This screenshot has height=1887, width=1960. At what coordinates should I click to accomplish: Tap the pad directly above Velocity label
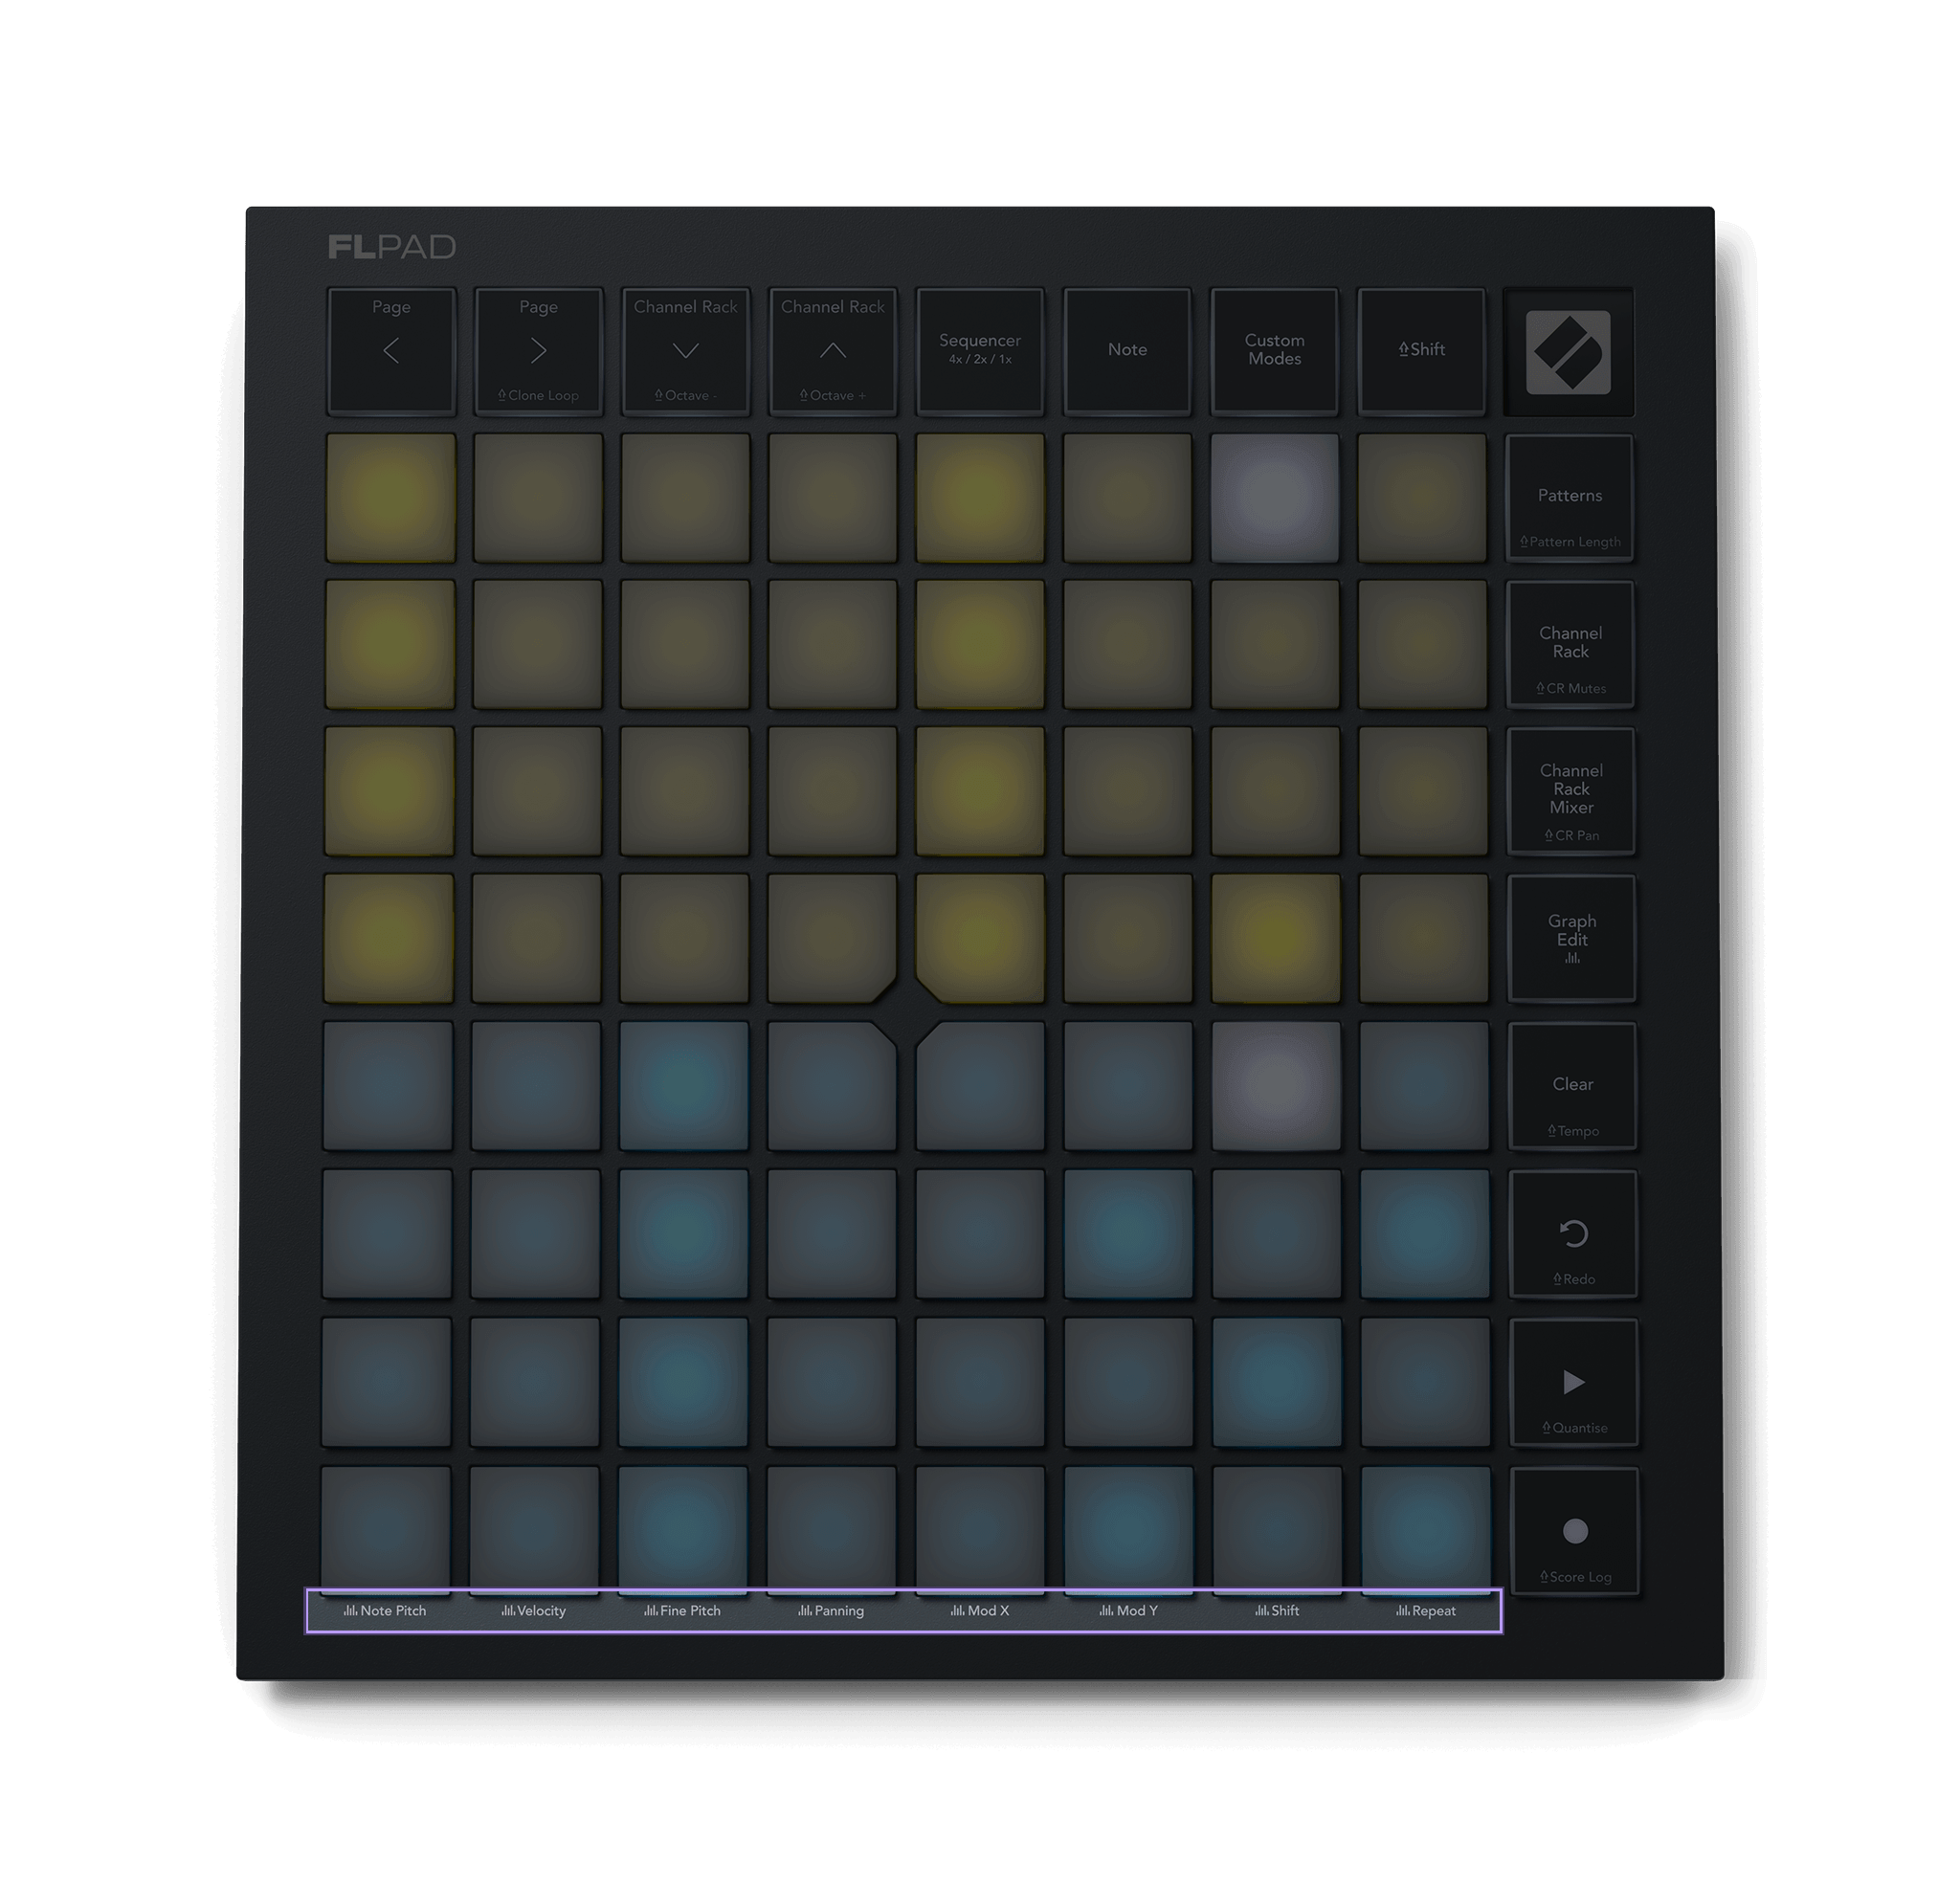[x=534, y=1529]
